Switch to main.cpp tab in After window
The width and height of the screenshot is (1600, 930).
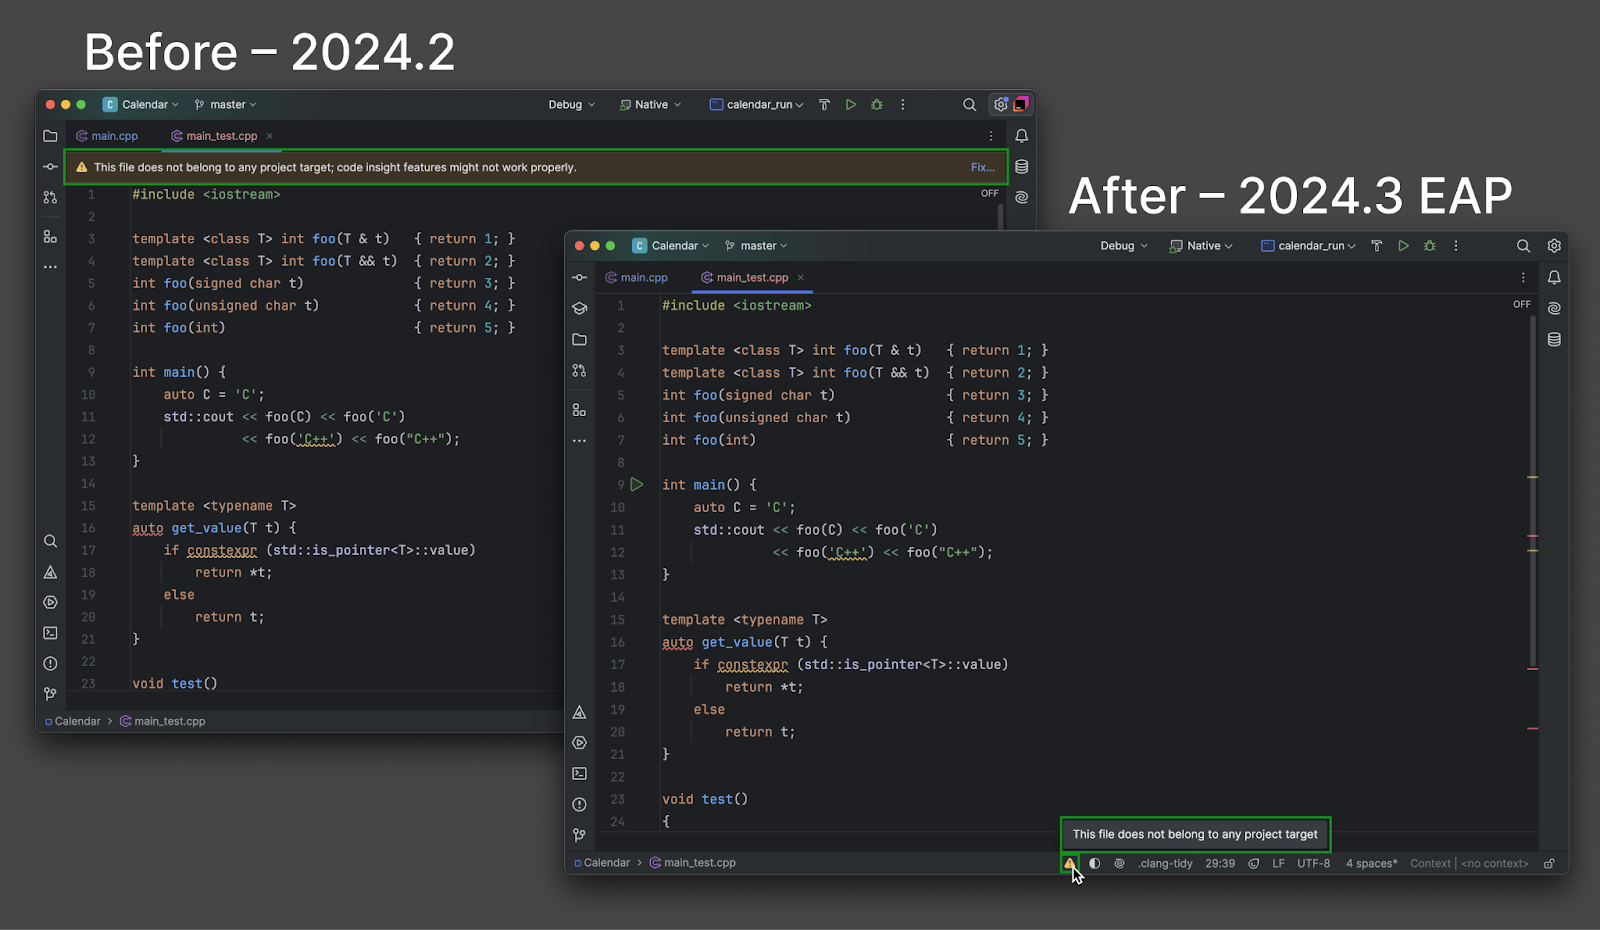[x=637, y=277]
